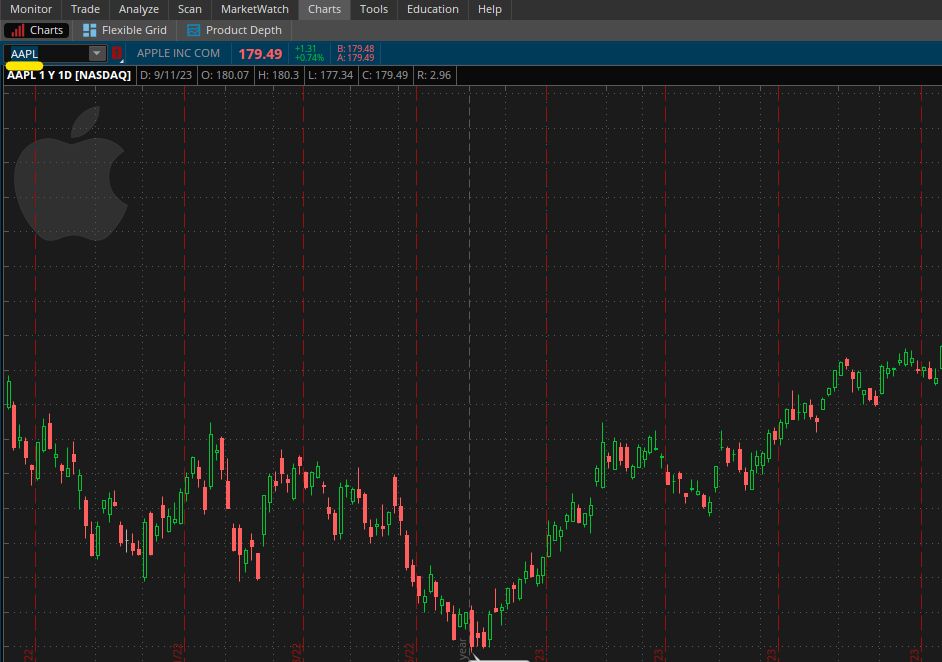Click the APPLE INC COM description label
The height and width of the screenshot is (662, 942).
pyautogui.click(x=178, y=53)
